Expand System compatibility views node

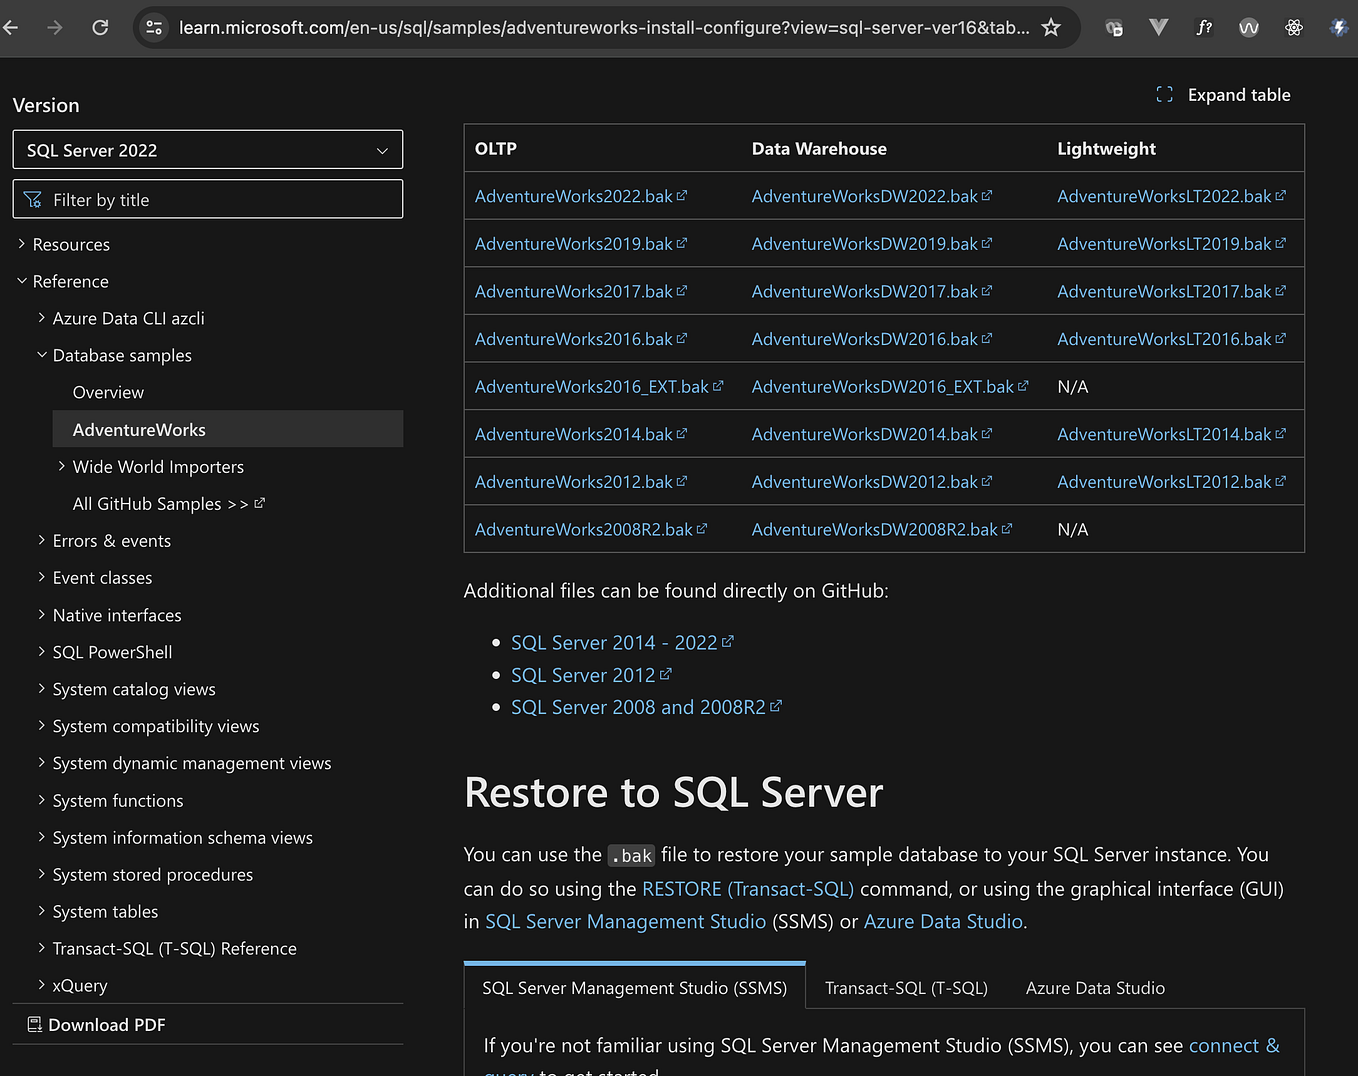(42, 726)
